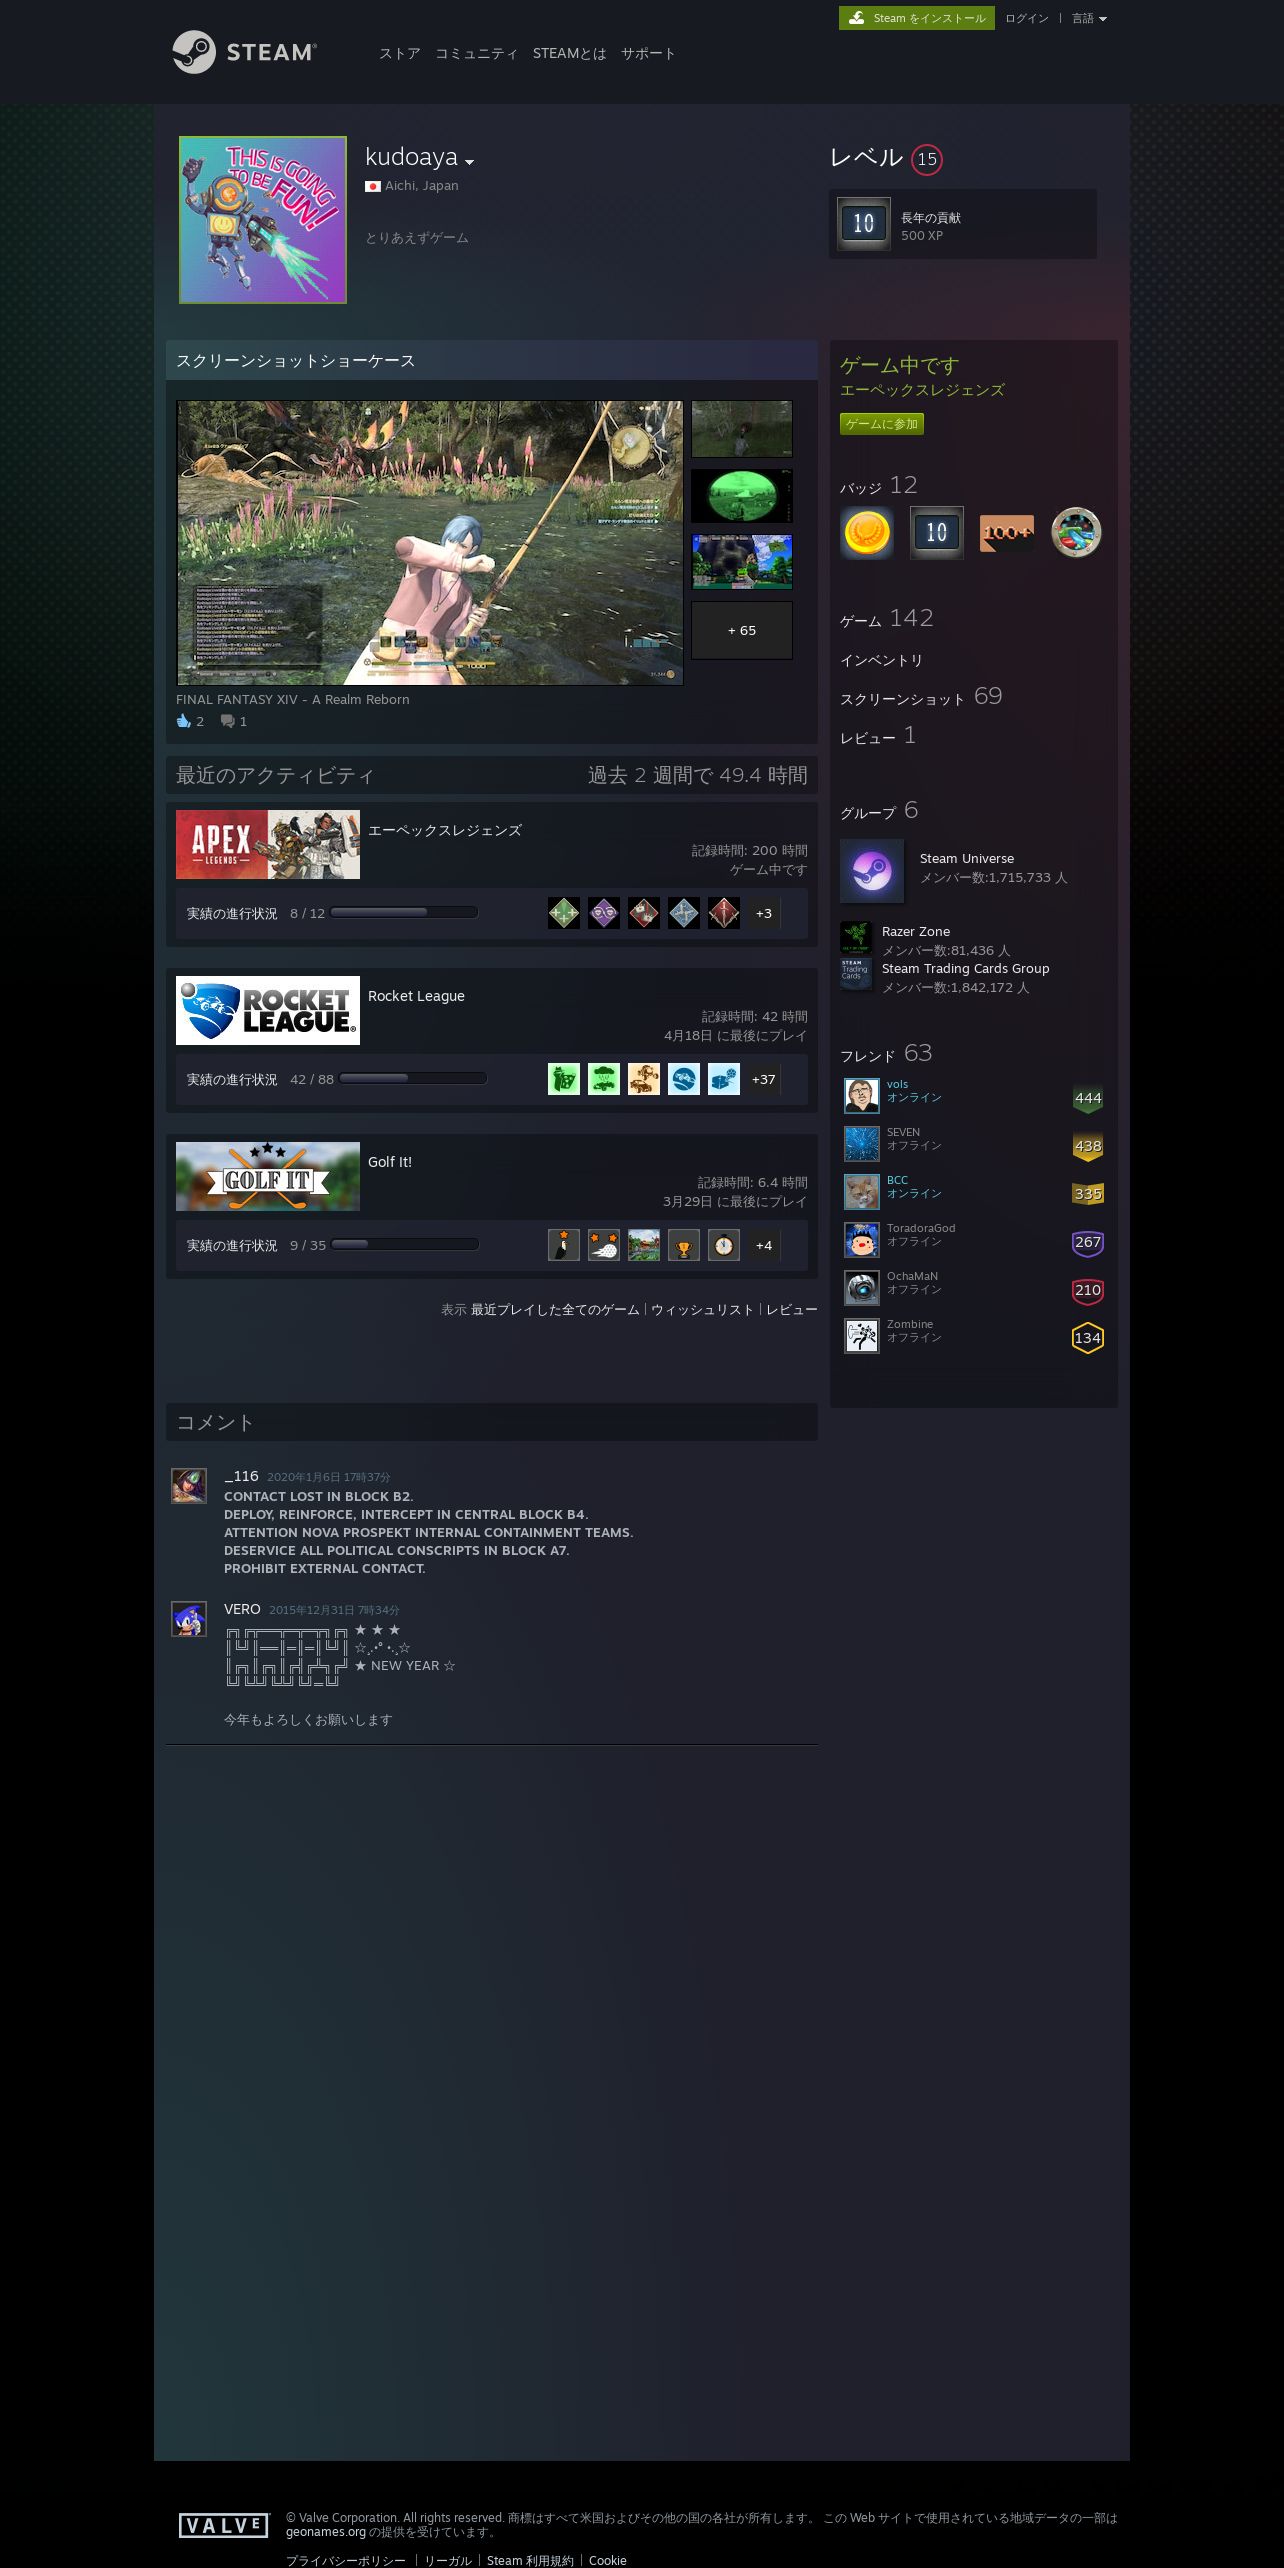Click the Golf It! progress bar 9 / 35

(x=405, y=1244)
